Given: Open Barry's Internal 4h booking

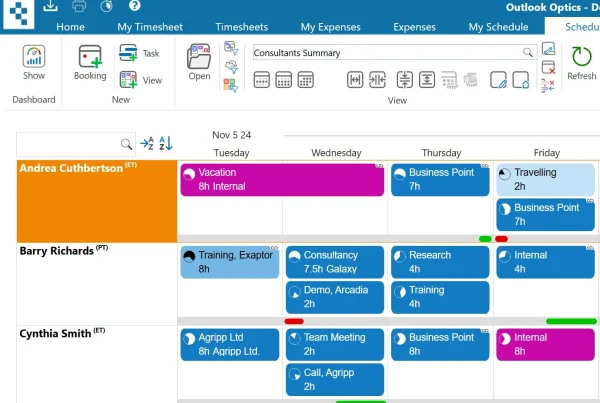Looking at the screenshot, I should (x=546, y=262).
